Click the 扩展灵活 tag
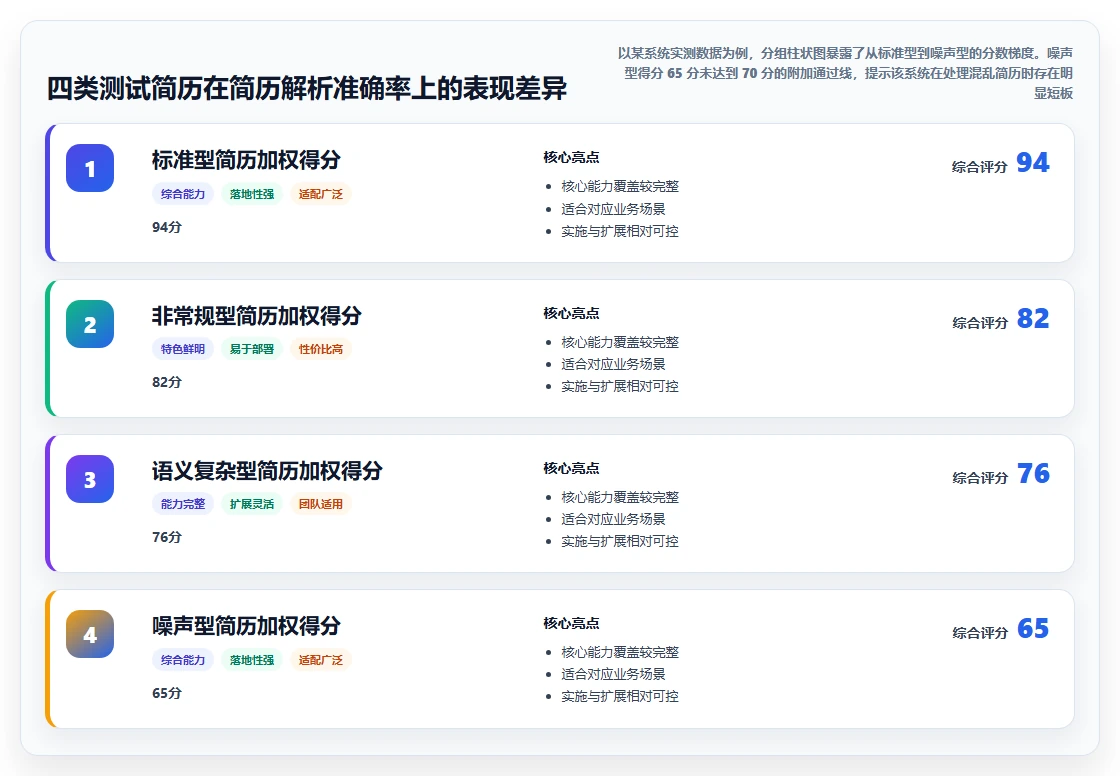Image resolution: width=1120 pixels, height=776 pixels. [251, 504]
